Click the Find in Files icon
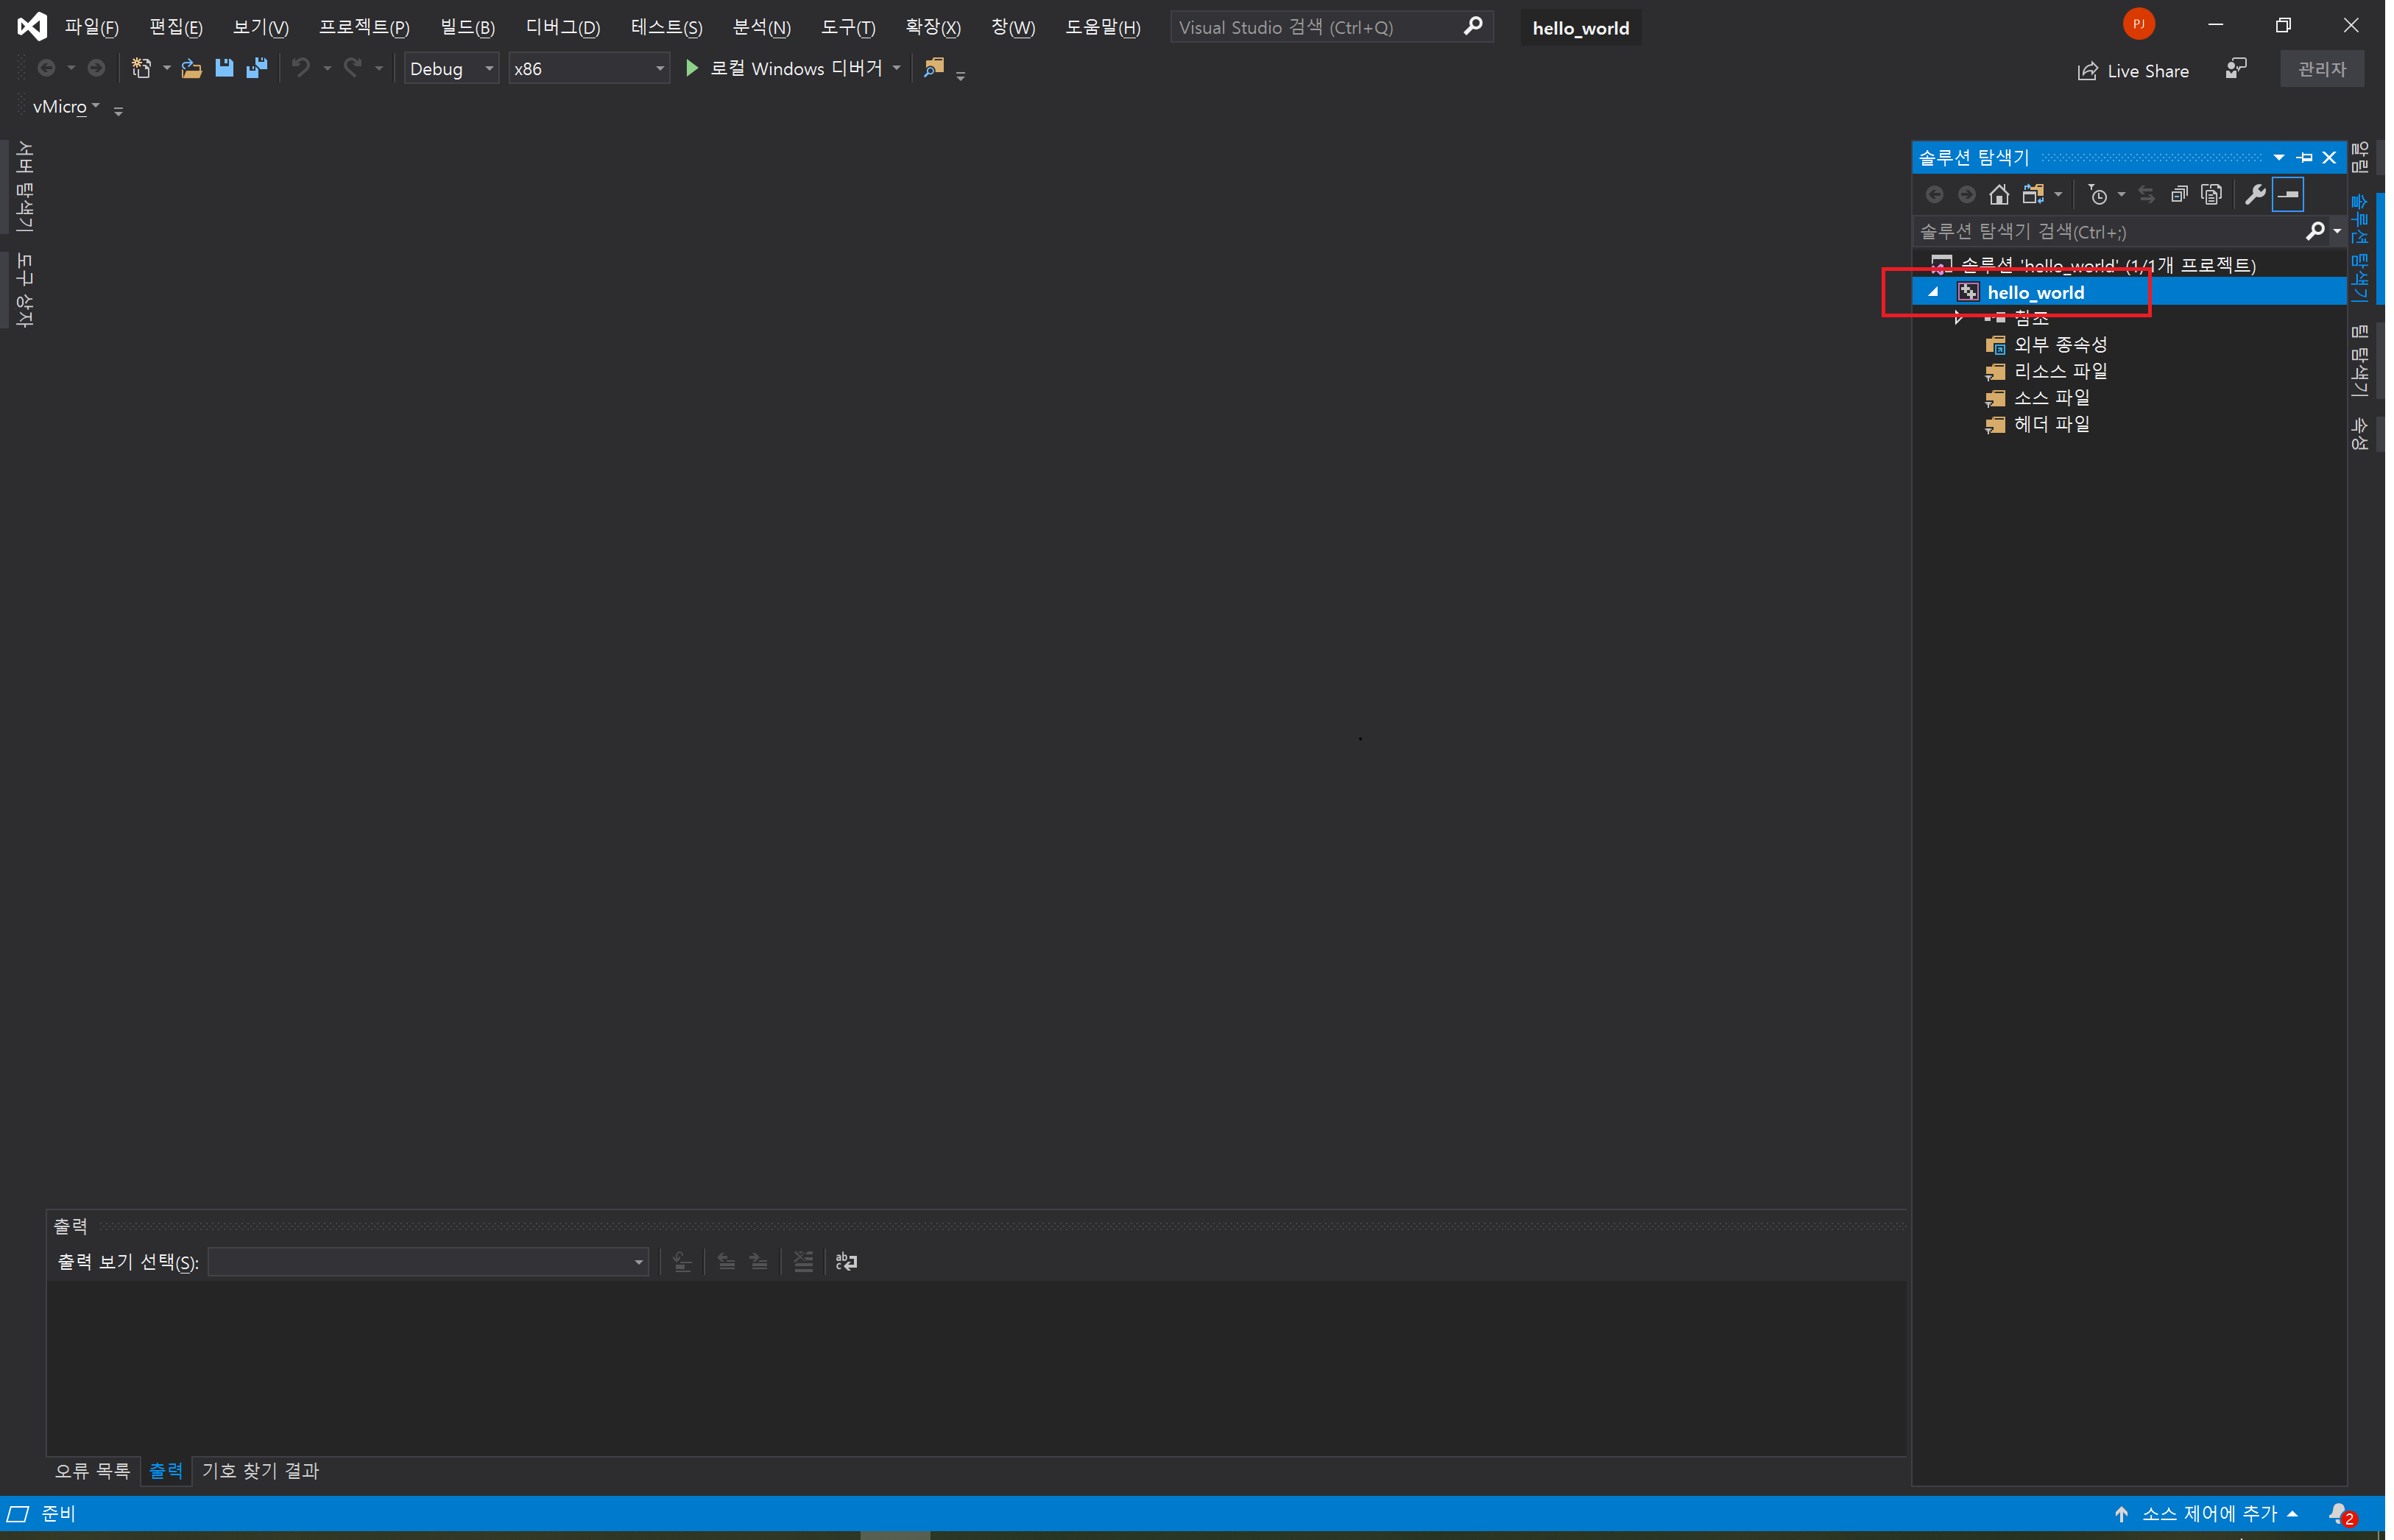Image resolution: width=2394 pixels, height=1540 pixels. tap(934, 68)
